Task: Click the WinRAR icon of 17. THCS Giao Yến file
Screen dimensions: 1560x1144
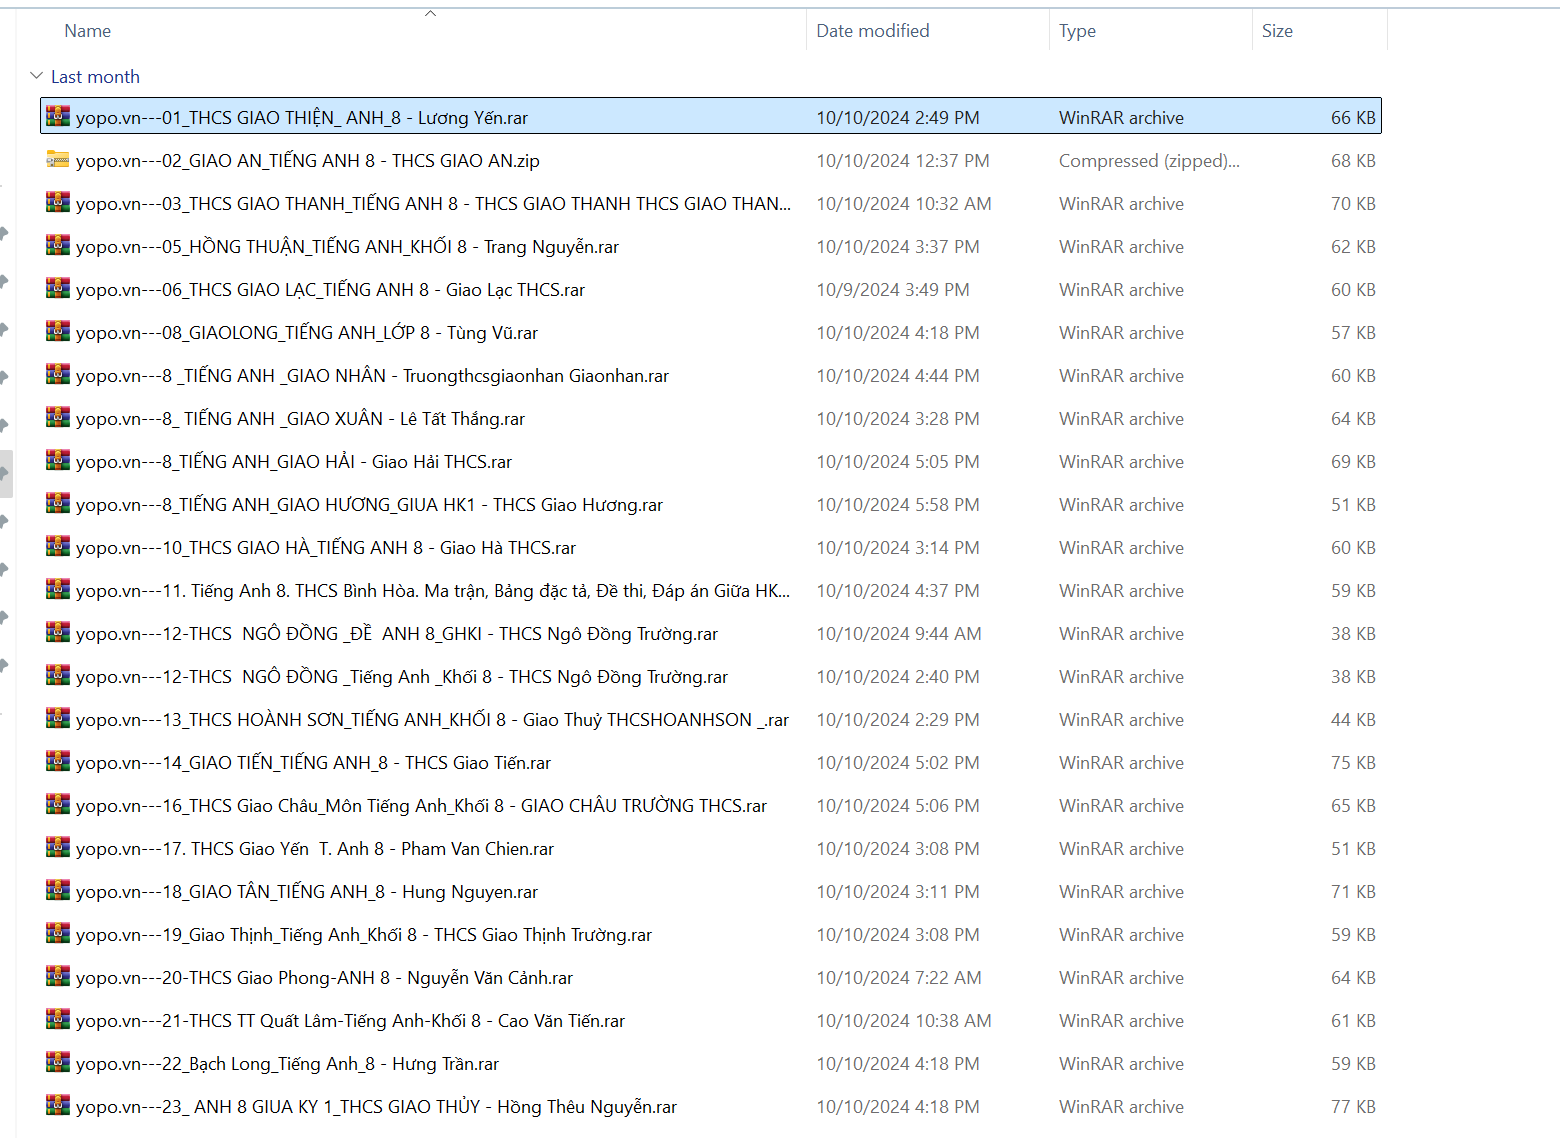Action: tap(58, 847)
